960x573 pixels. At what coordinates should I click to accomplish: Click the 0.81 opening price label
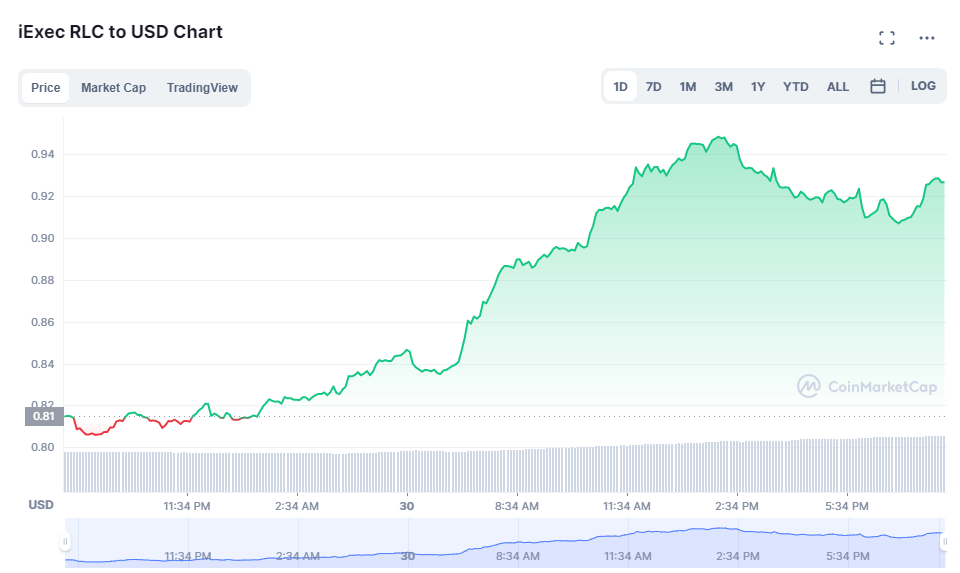[44, 416]
